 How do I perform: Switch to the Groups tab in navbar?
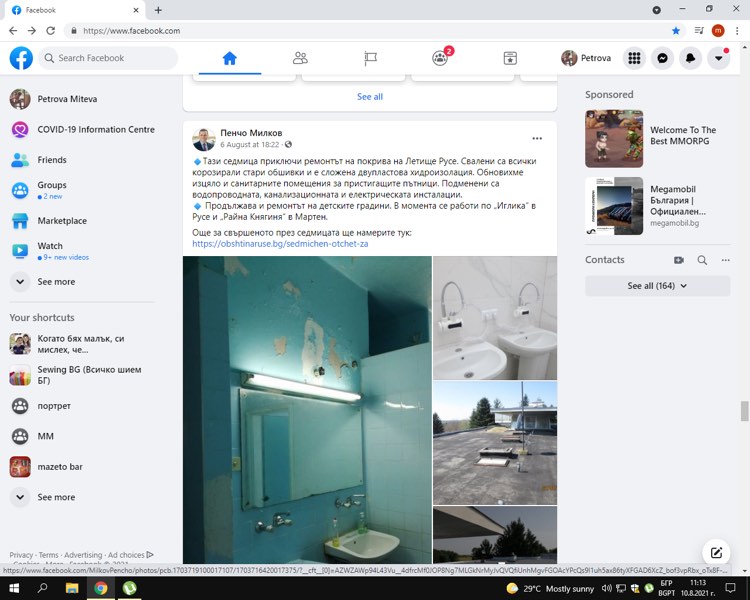pyautogui.click(x=440, y=58)
